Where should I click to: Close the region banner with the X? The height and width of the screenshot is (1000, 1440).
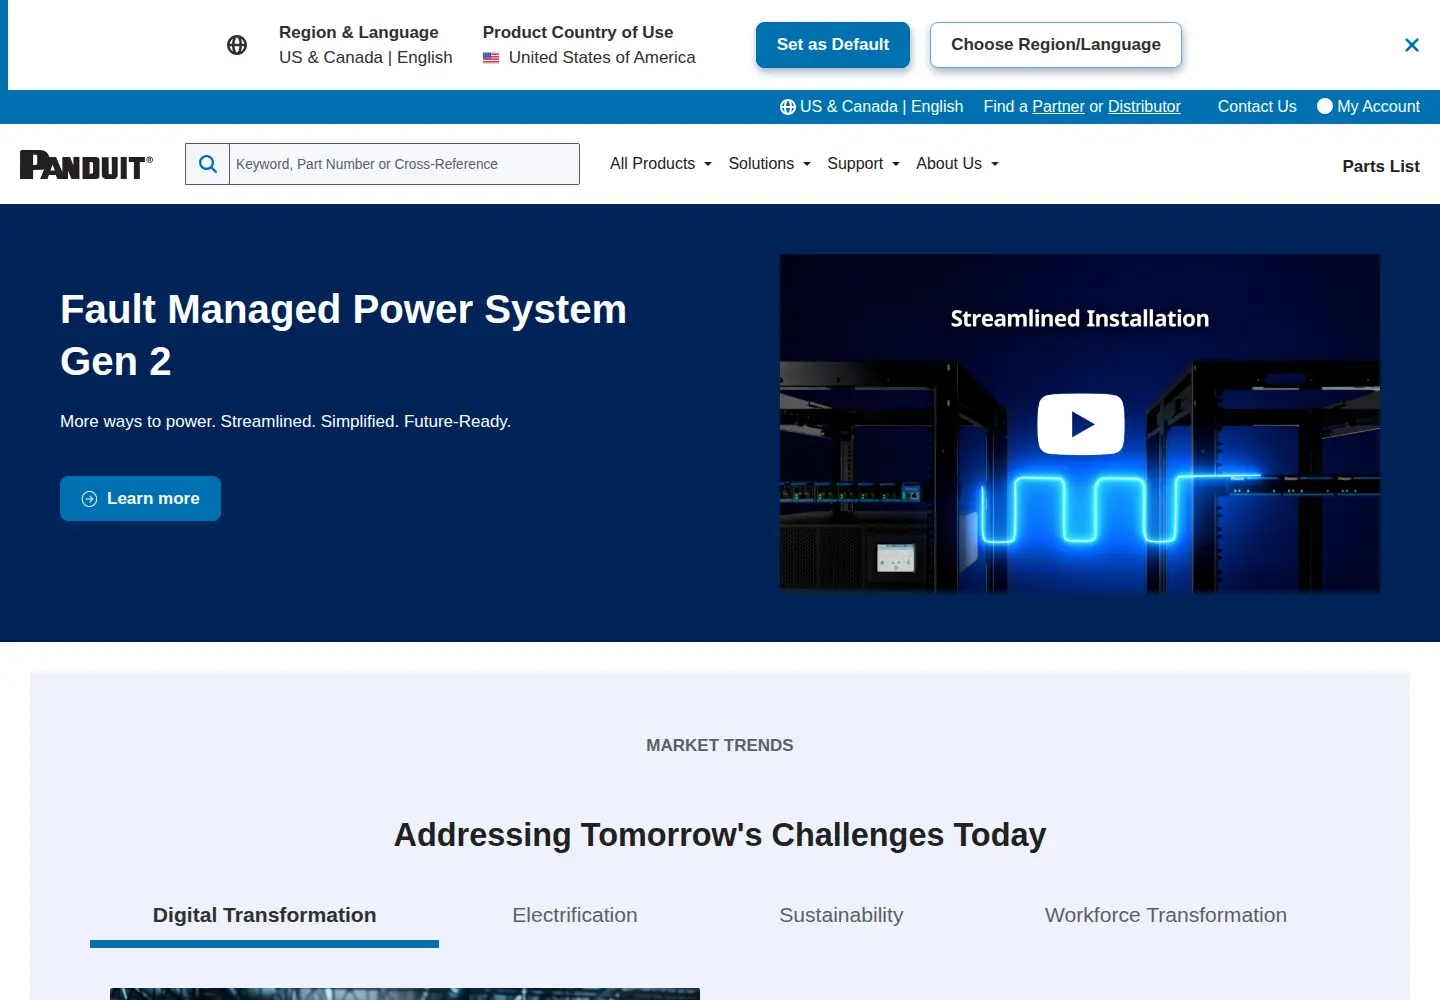pos(1412,45)
